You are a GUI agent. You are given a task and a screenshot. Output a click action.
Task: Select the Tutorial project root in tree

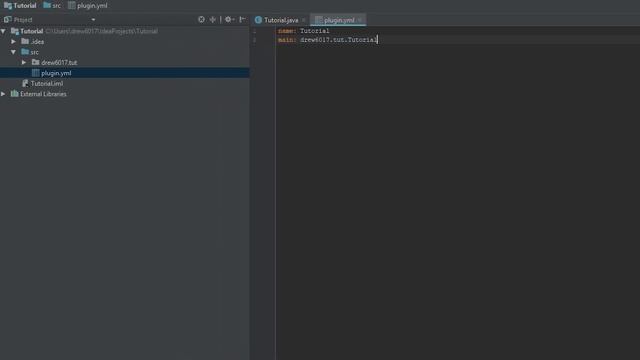31,31
